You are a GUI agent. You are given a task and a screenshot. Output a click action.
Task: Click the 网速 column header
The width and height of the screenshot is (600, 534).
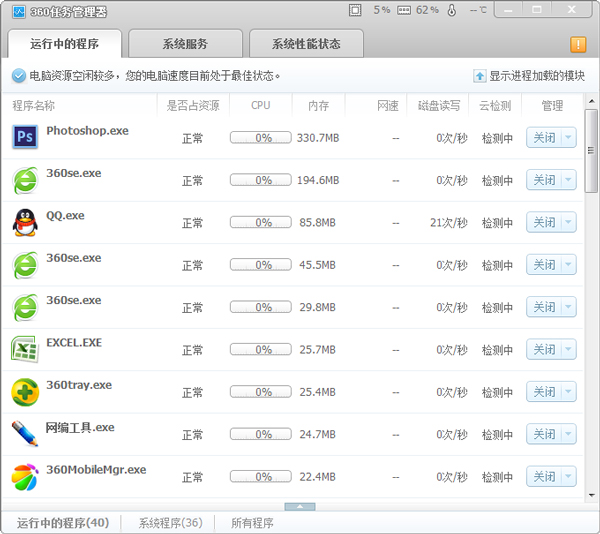click(x=388, y=106)
